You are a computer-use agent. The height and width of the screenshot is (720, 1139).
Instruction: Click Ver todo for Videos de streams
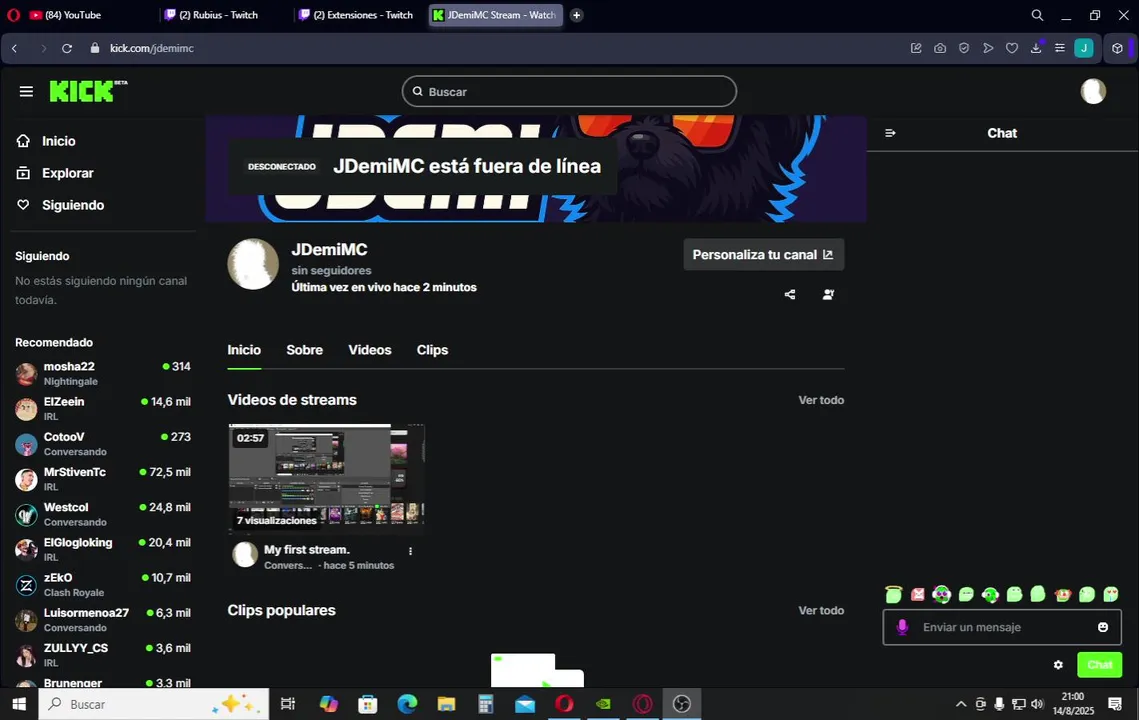click(x=821, y=400)
